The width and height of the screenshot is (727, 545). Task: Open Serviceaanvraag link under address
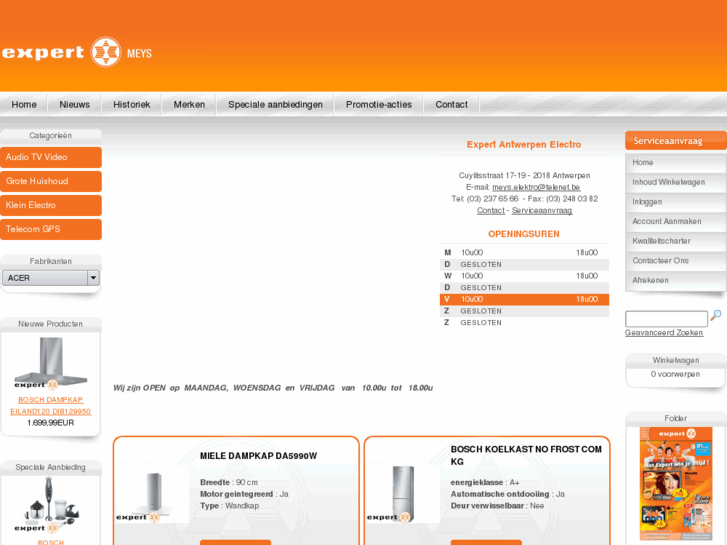542,211
